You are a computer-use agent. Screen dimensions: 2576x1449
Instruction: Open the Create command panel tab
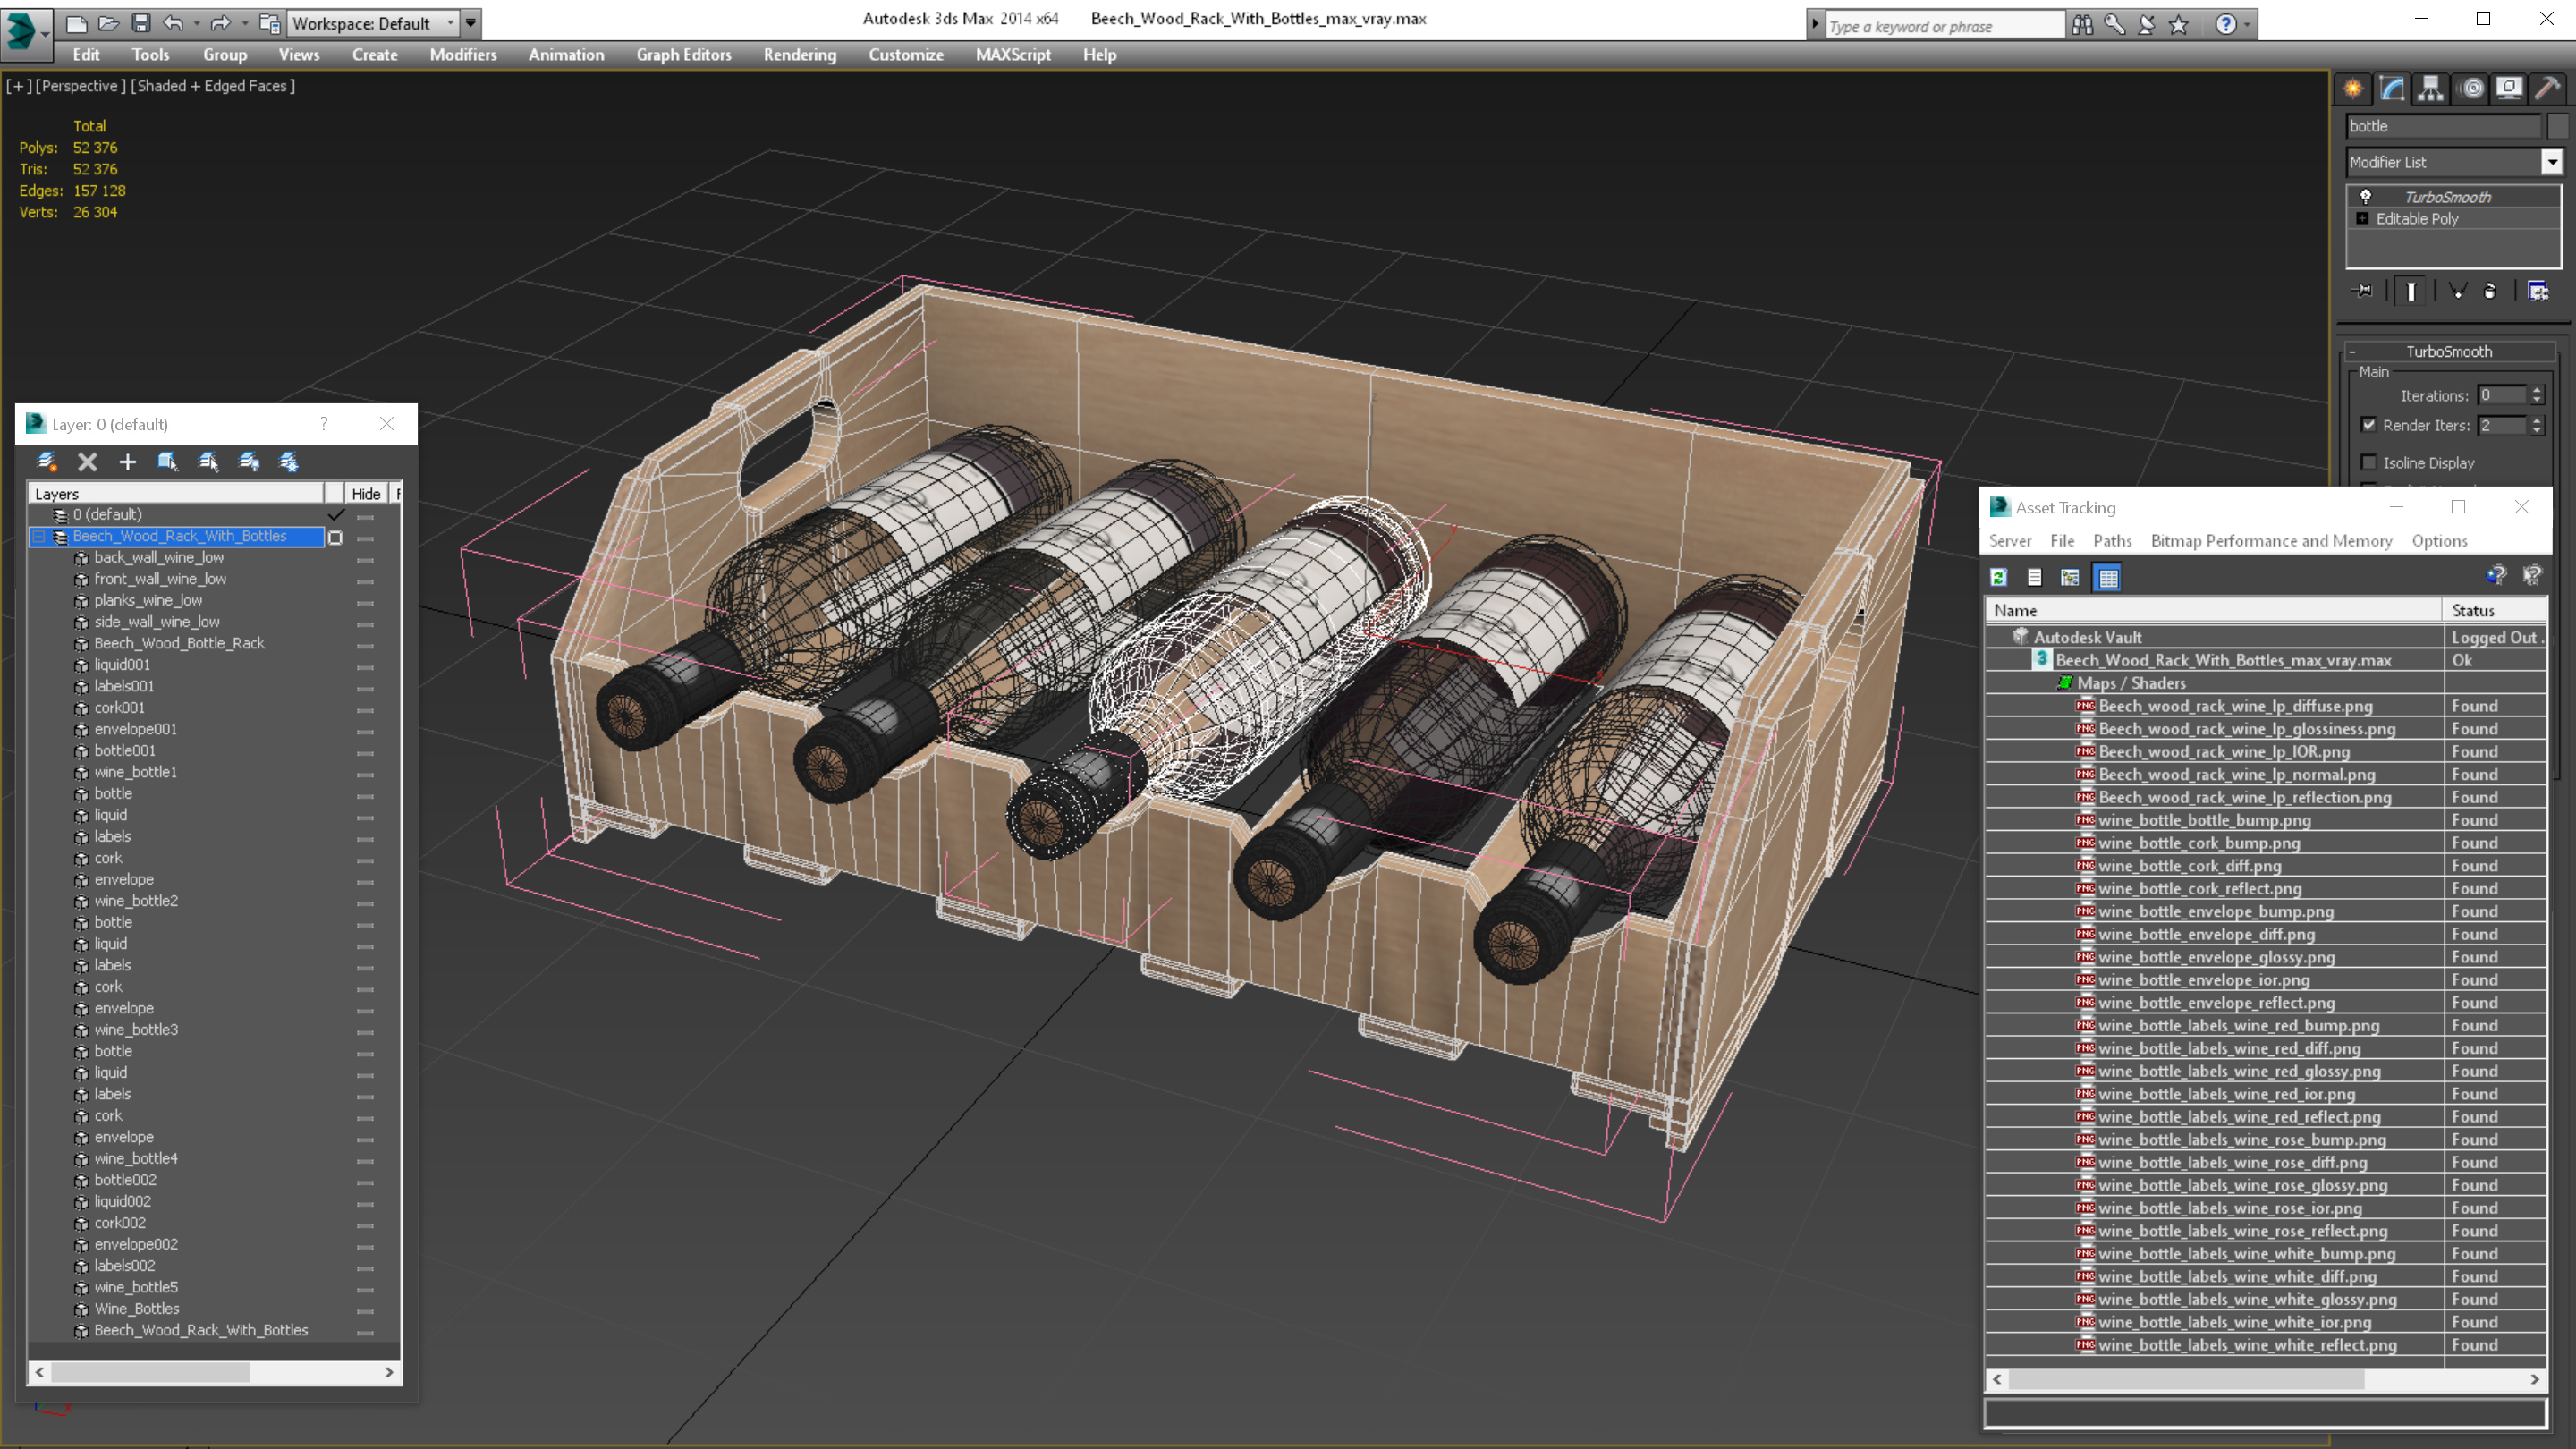click(x=2353, y=89)
